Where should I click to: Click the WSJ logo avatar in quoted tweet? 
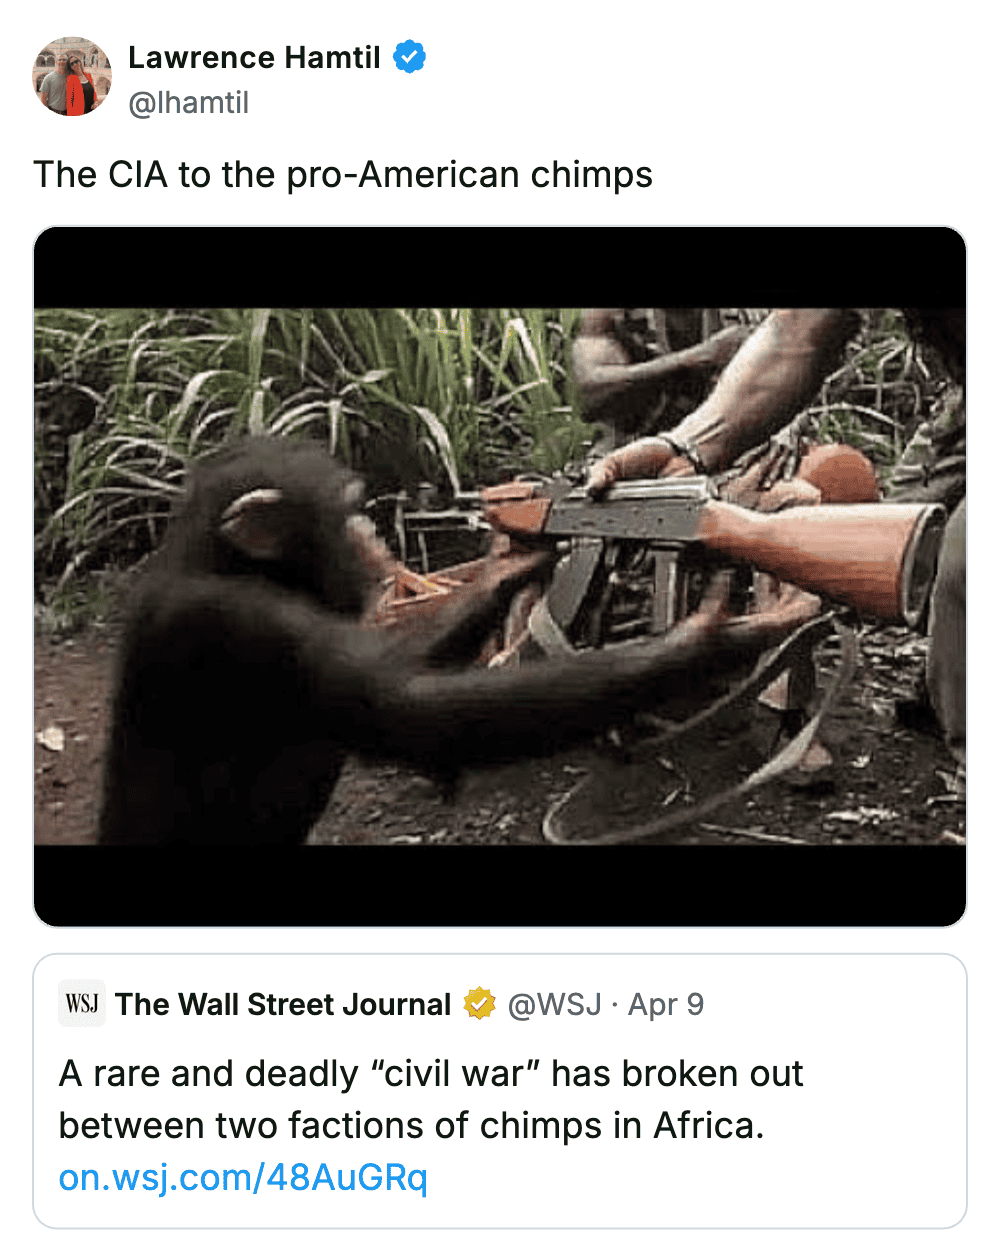tap(82, 1003)
